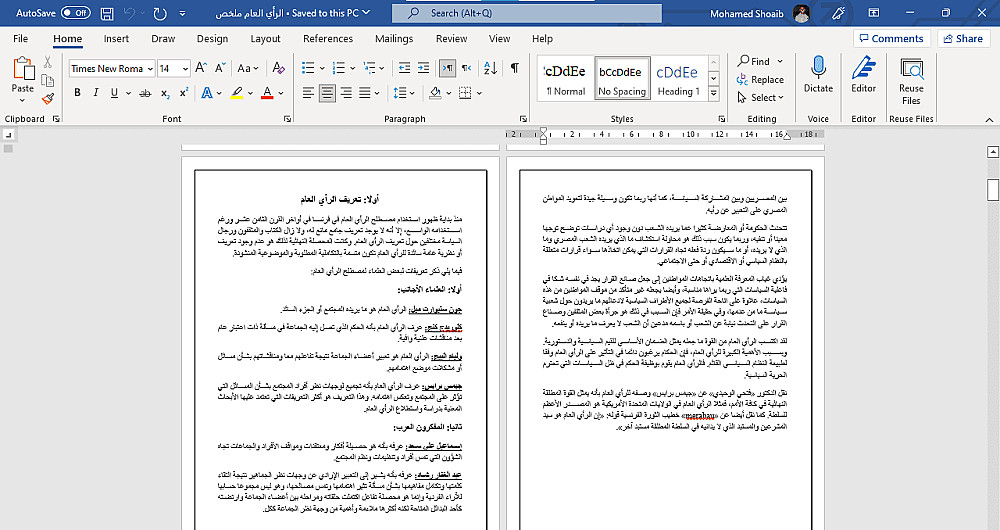Open Change Case Aa dropdown
Screen dimensions: 1000x530
(x=247, y=68)
